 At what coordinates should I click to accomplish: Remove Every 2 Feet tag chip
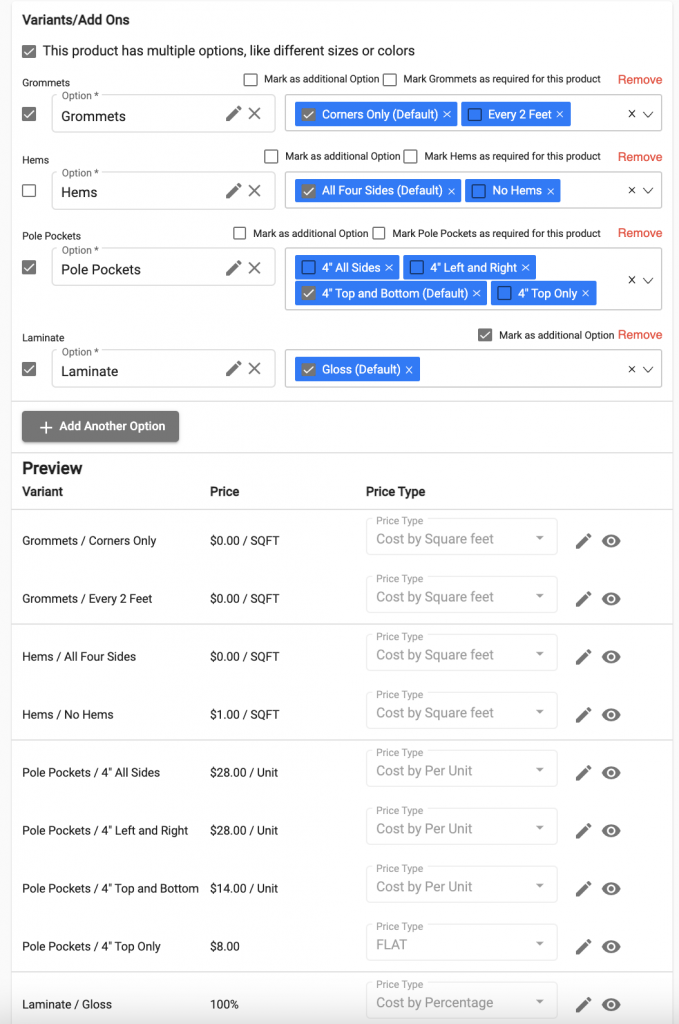pyautogui.click(x=560, y=114)
